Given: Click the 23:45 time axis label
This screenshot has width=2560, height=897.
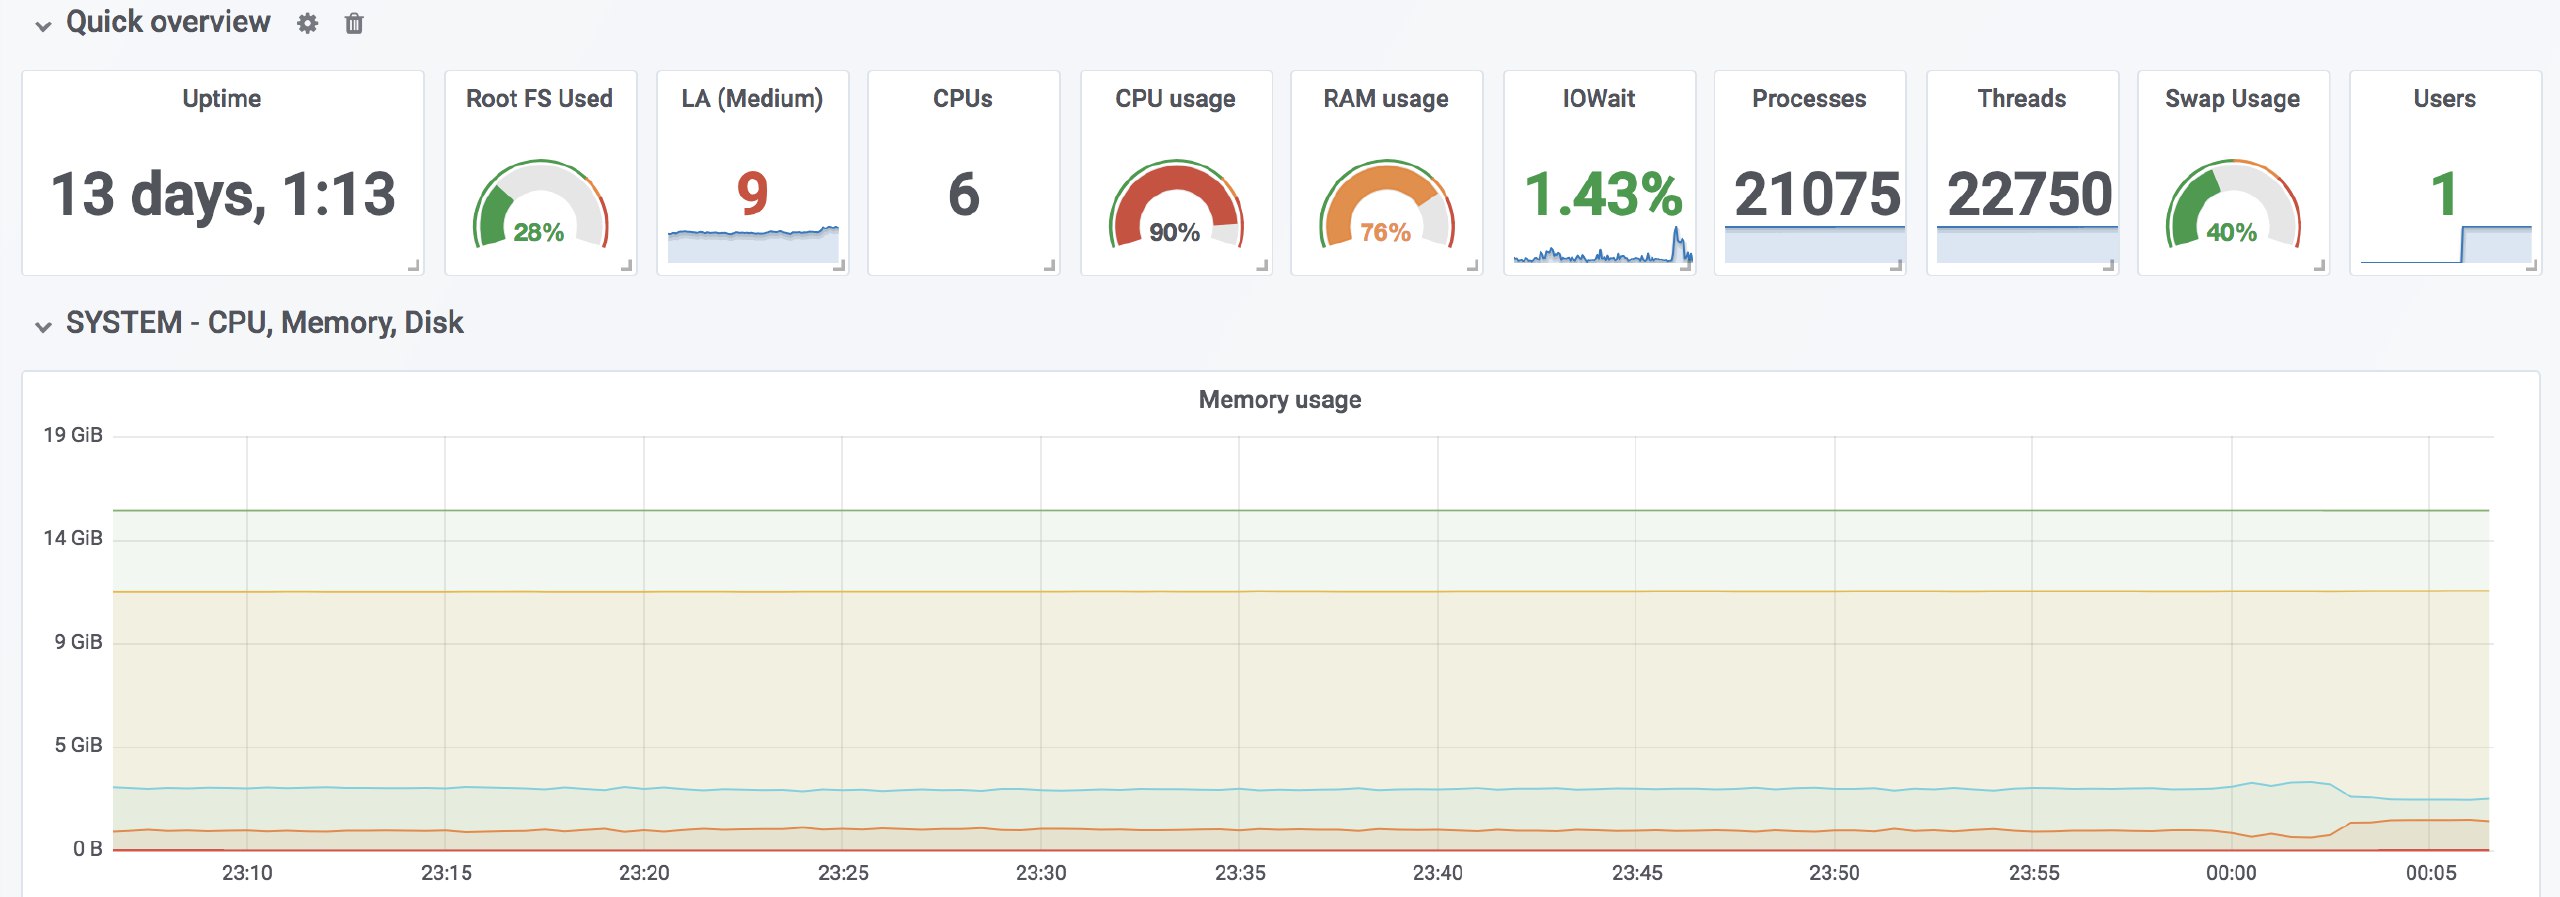Looking at the screenshot, I should (x=1637, y=873).
